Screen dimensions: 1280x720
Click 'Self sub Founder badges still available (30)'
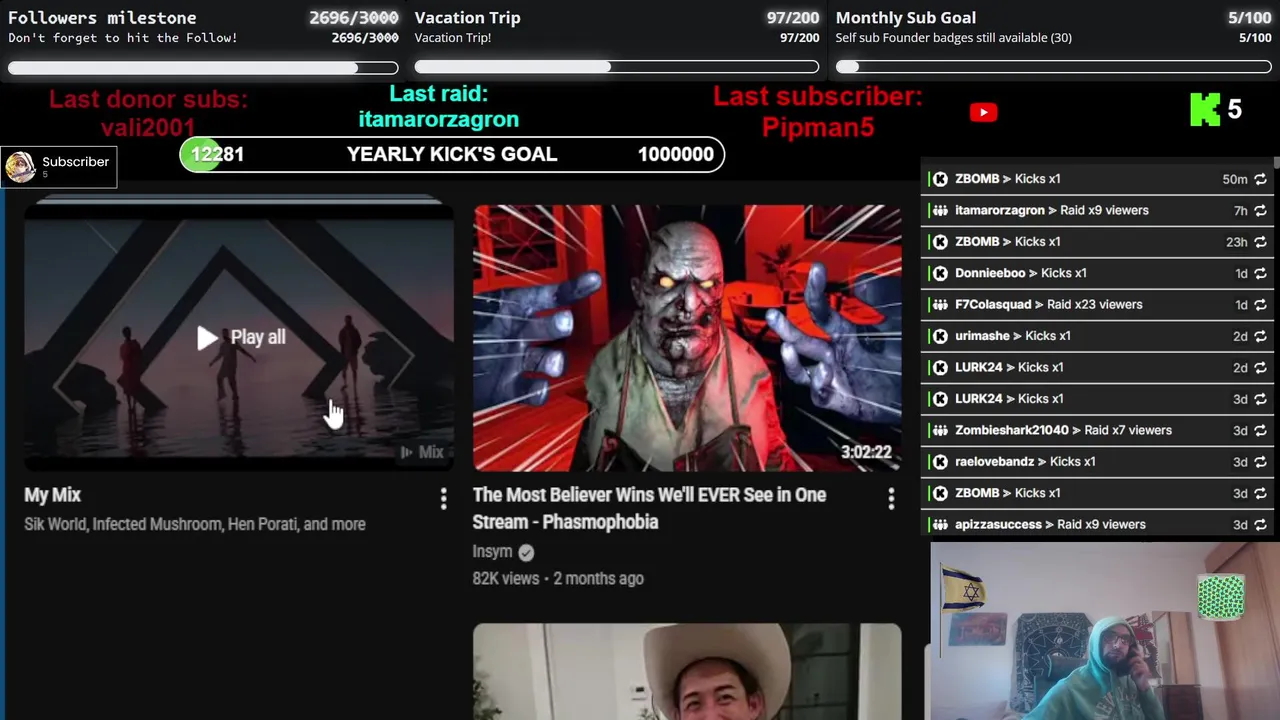954,38
